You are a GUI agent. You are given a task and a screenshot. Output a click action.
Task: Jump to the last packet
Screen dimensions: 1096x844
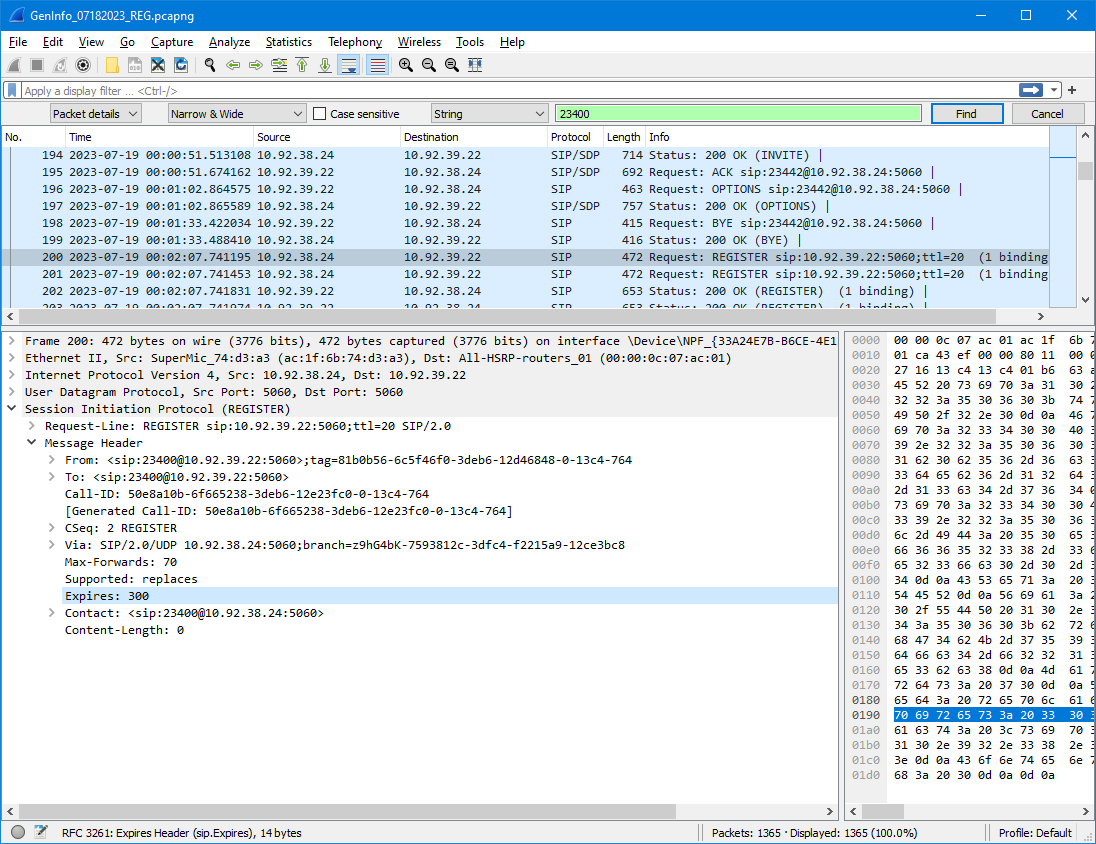pos(325,65)
